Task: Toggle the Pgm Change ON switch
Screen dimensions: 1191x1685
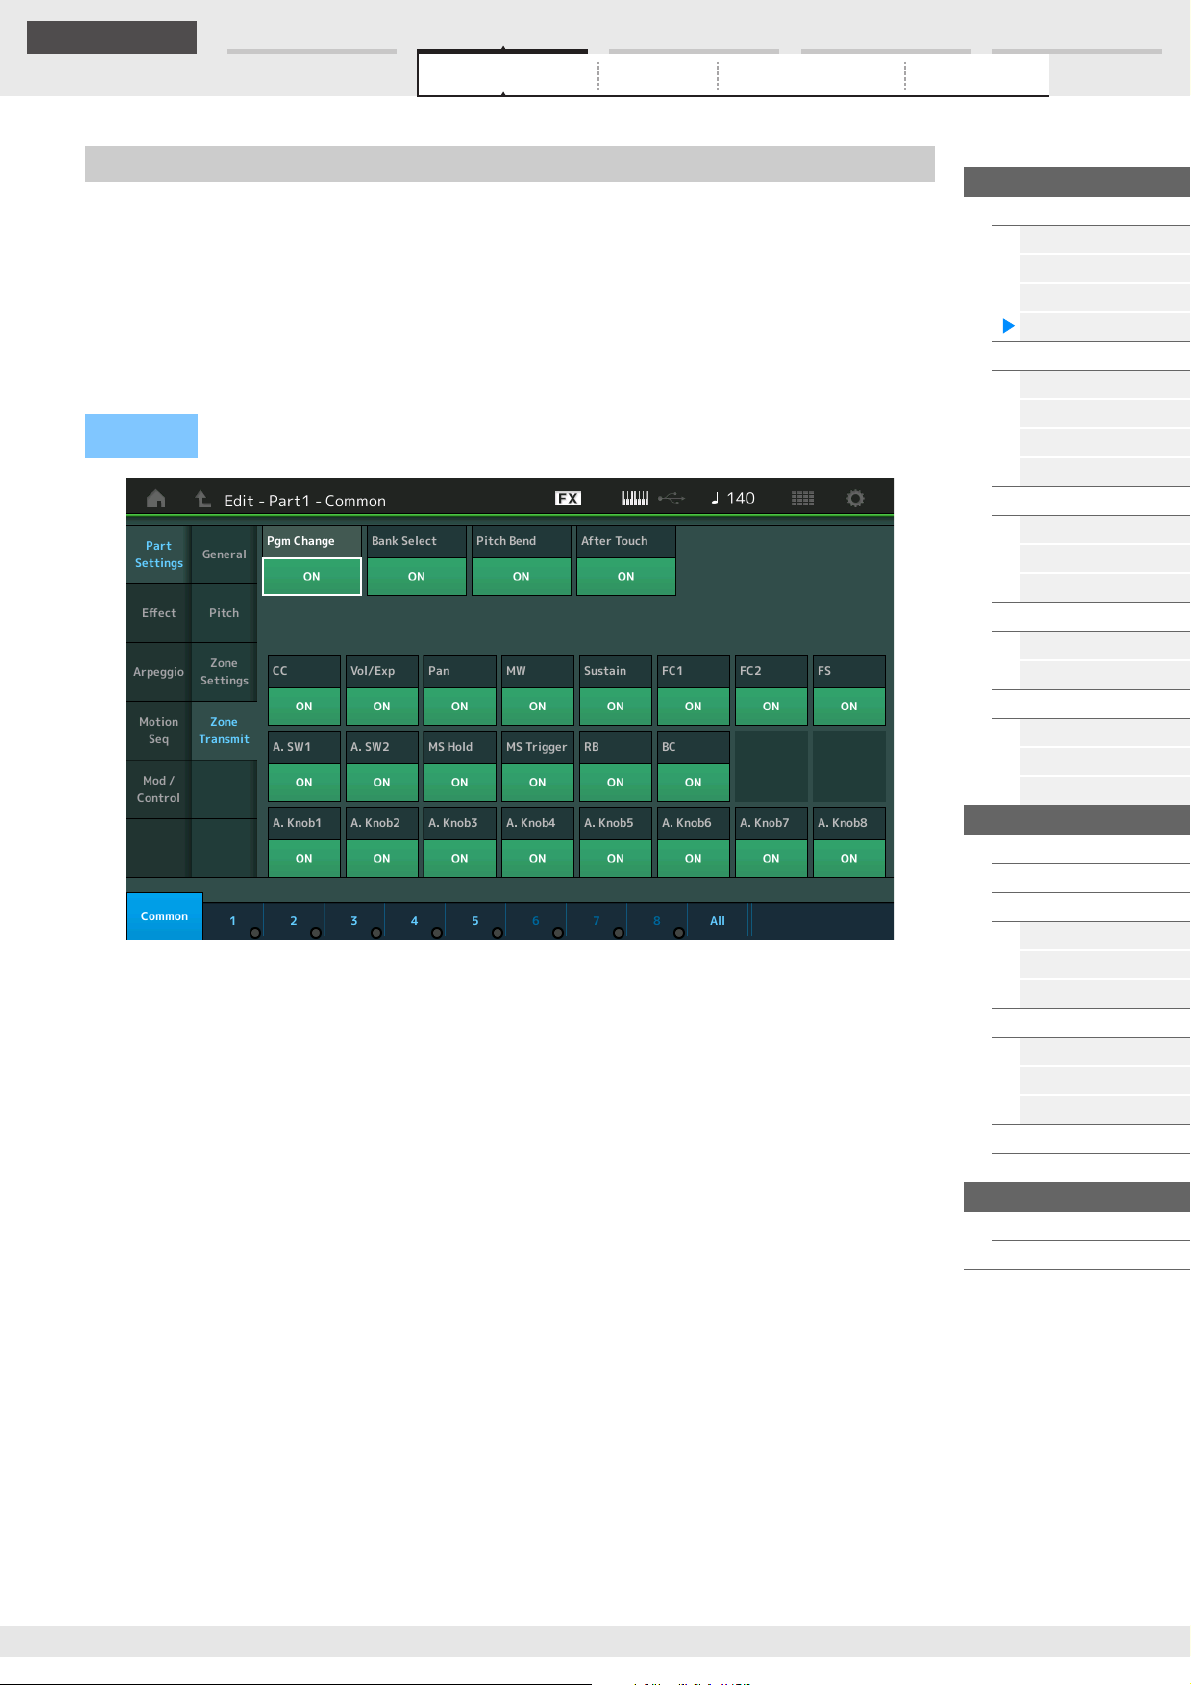Action: [312, 577]
